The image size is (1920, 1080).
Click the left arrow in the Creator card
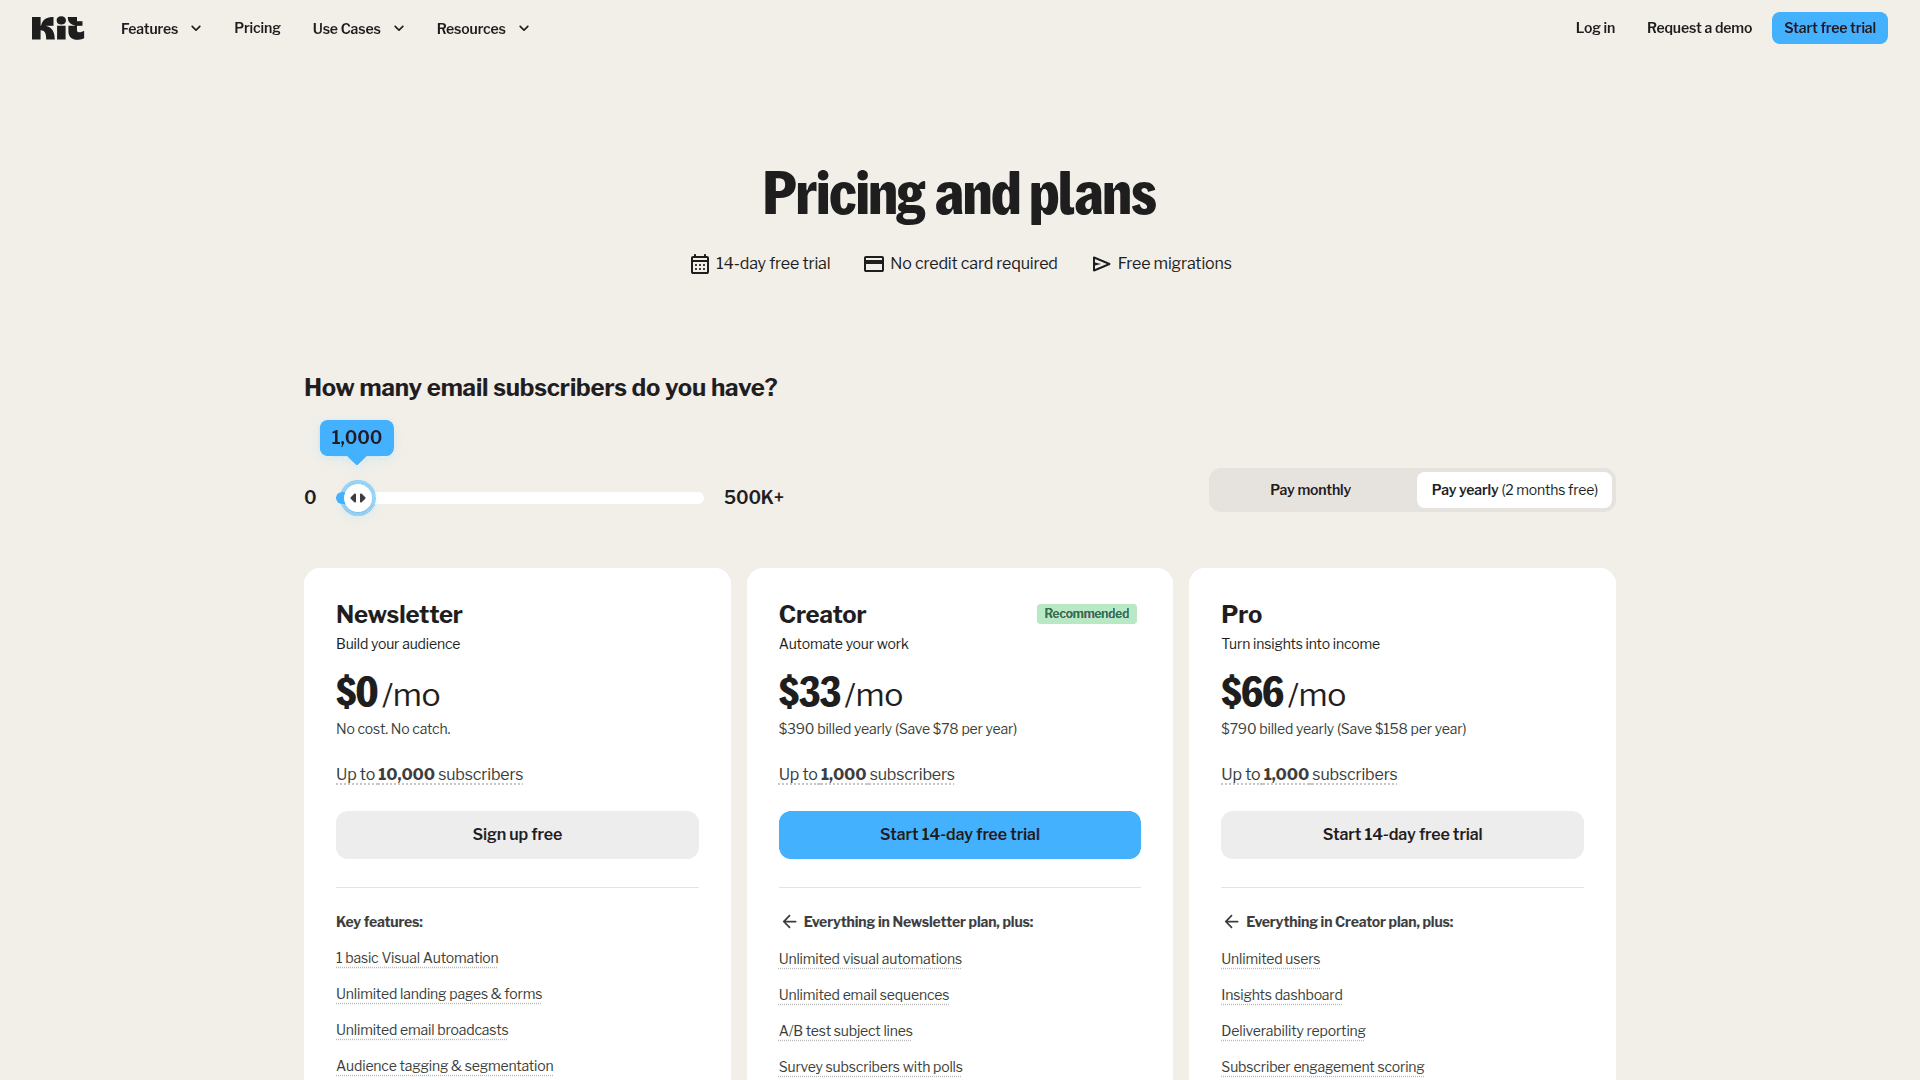click(x=788, y=921)
